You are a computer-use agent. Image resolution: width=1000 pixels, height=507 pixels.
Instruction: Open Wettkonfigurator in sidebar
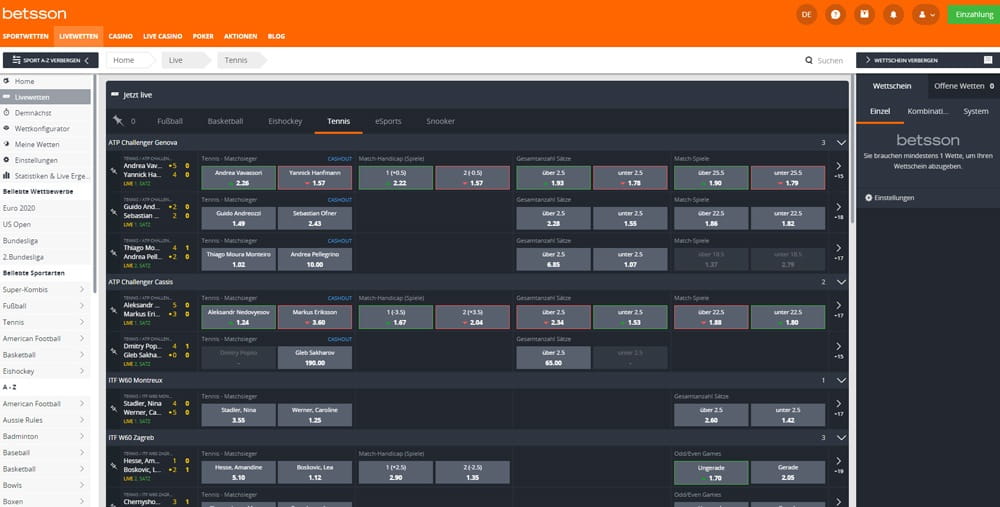click(x=45, y=129)
